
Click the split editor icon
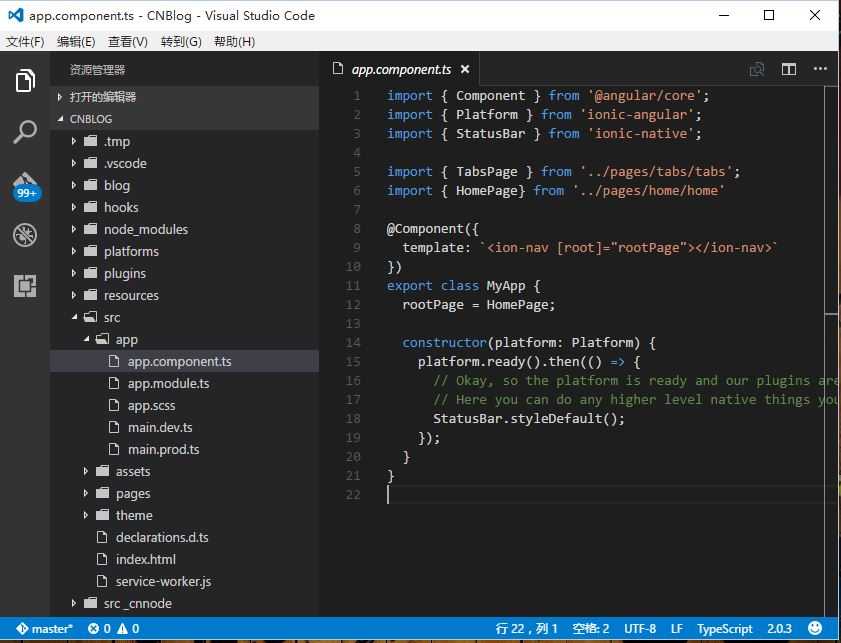[x=789, y=69]
